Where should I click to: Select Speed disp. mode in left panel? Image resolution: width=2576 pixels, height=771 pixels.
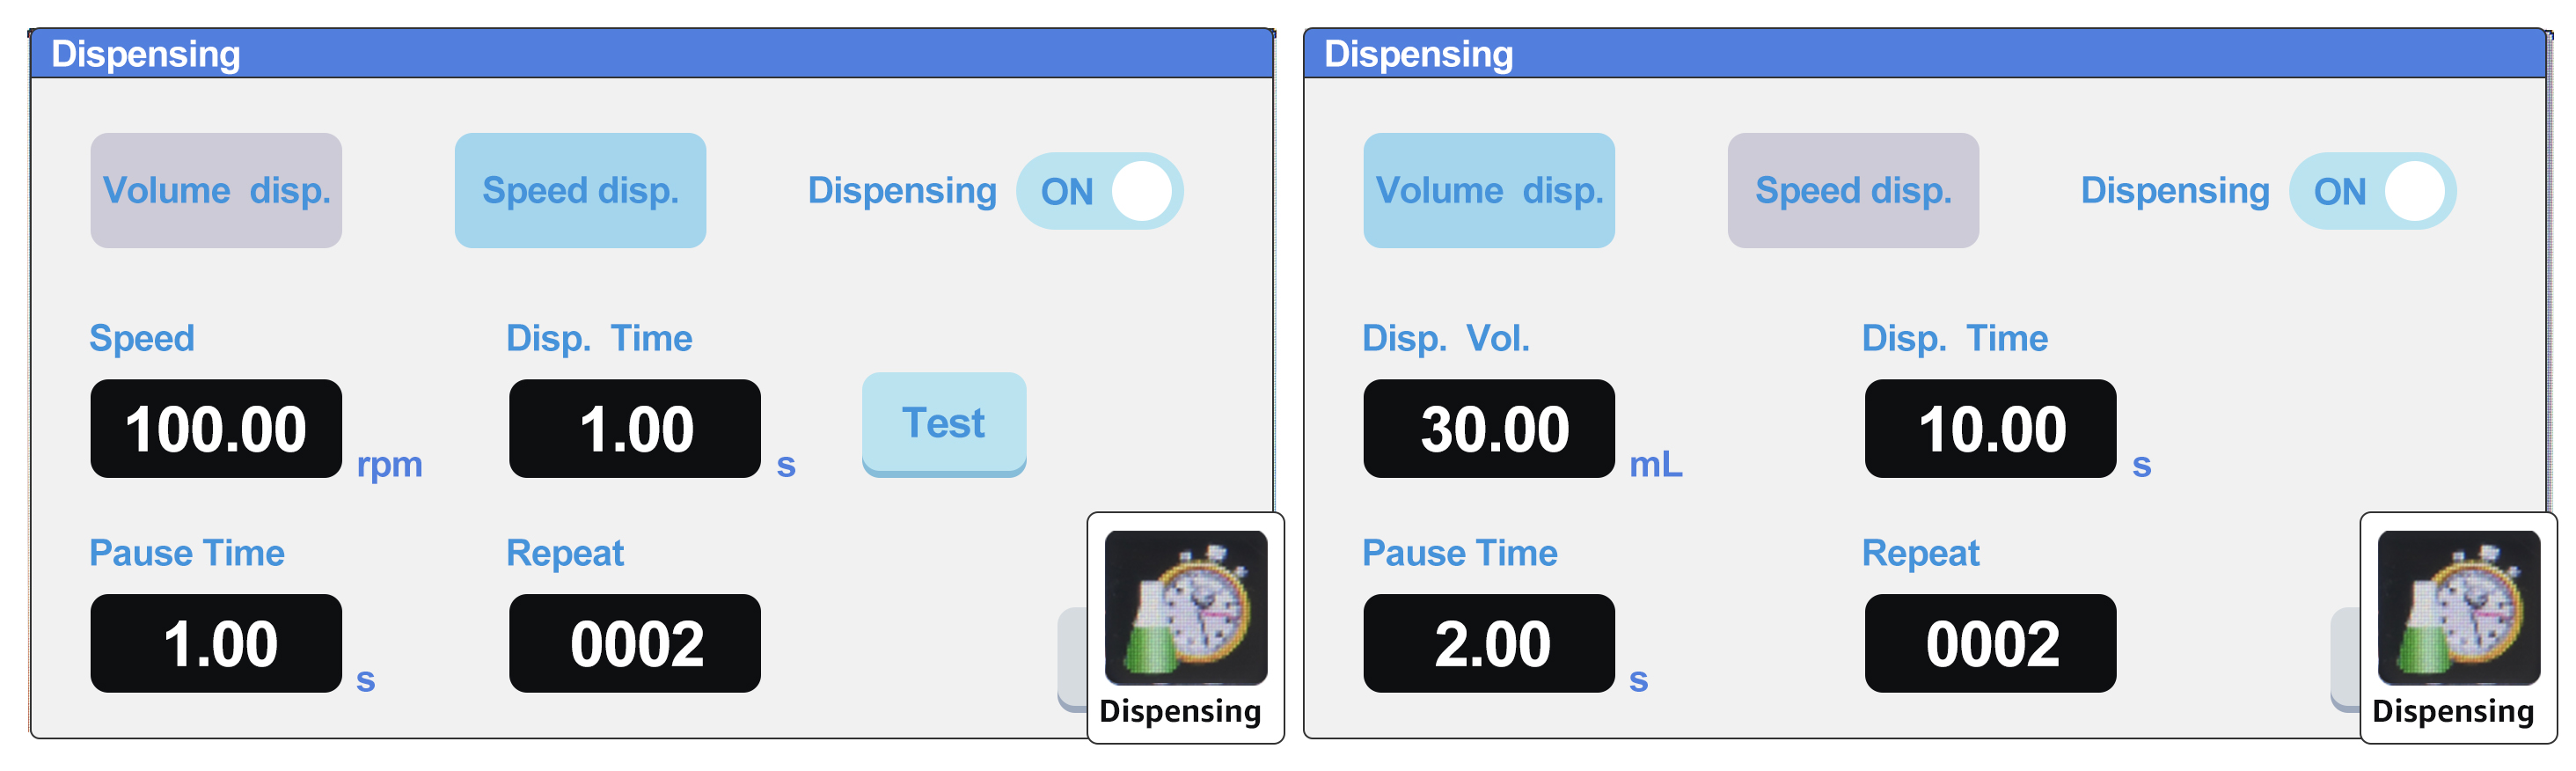580,191
